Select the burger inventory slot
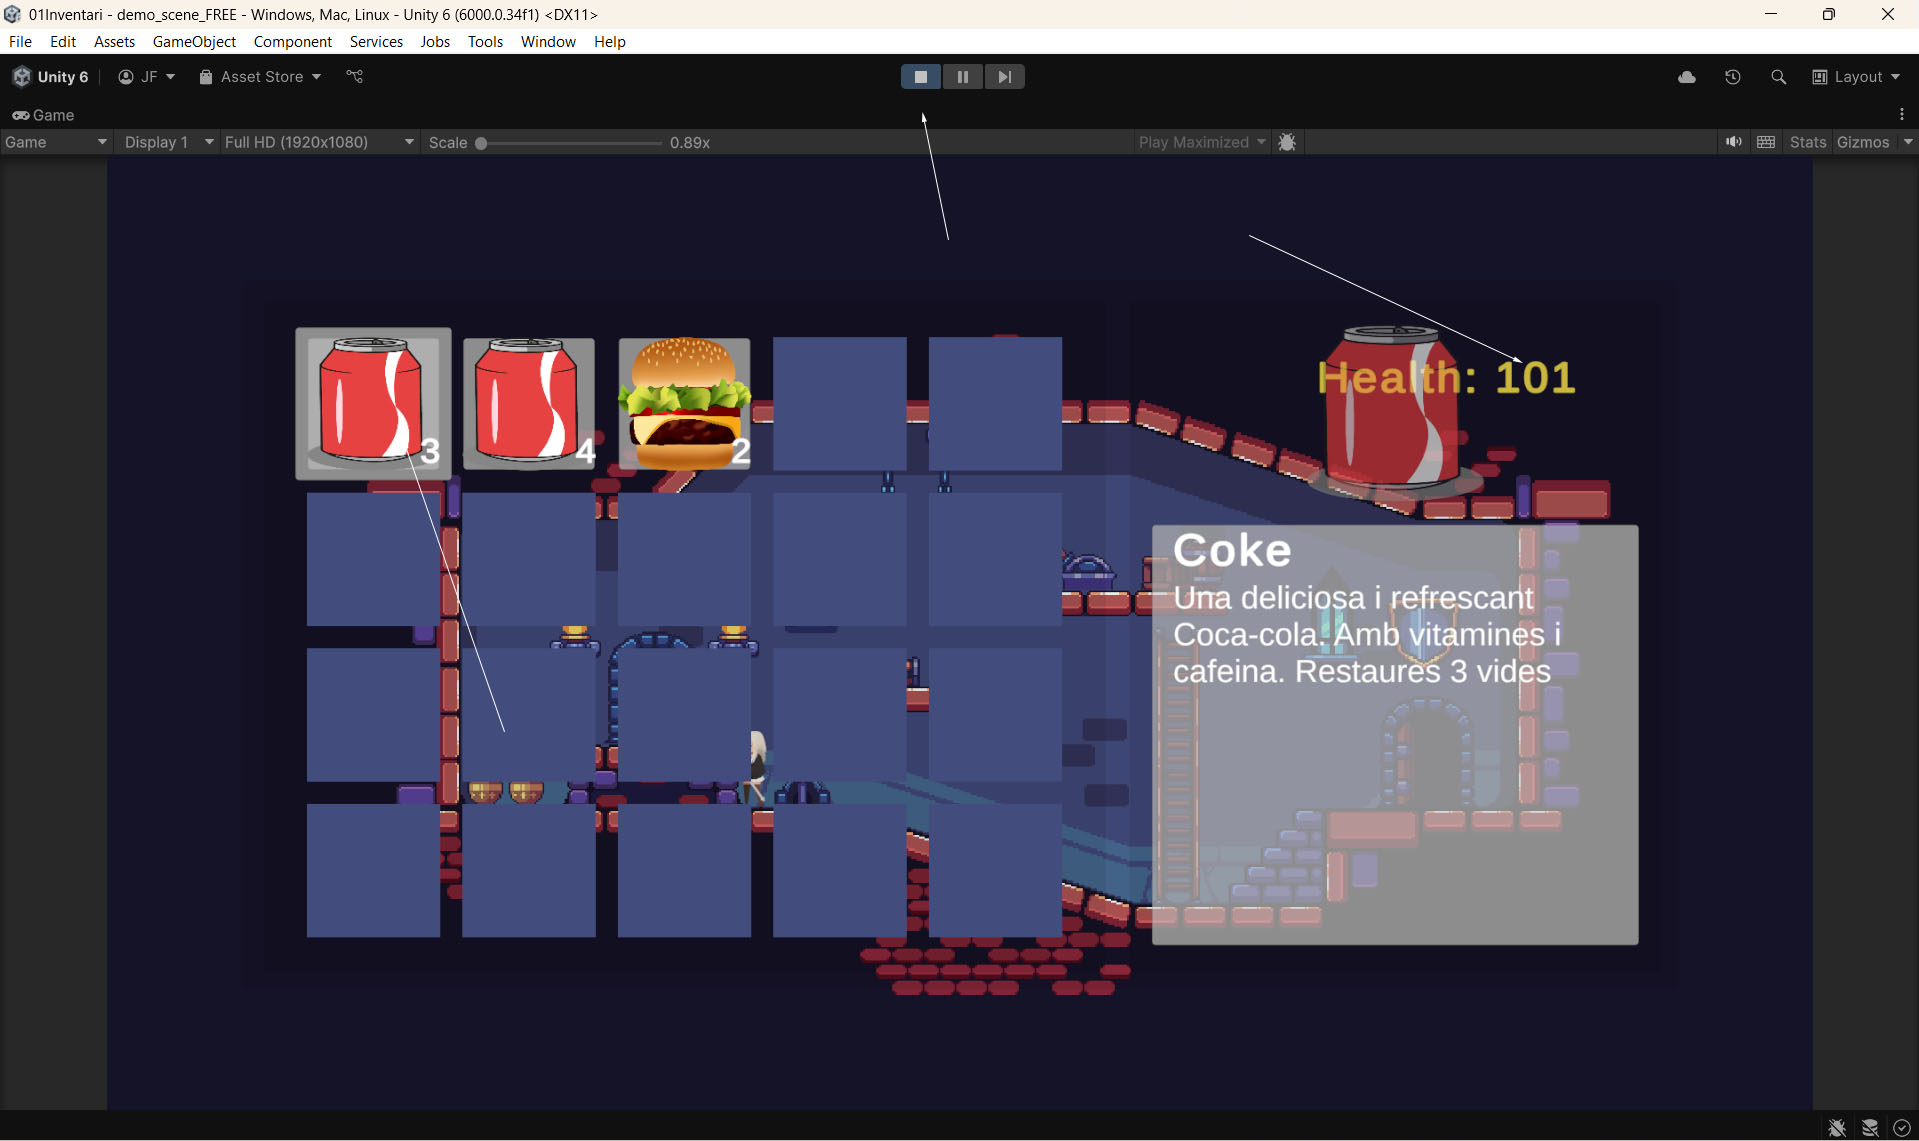 coord(684,404)
